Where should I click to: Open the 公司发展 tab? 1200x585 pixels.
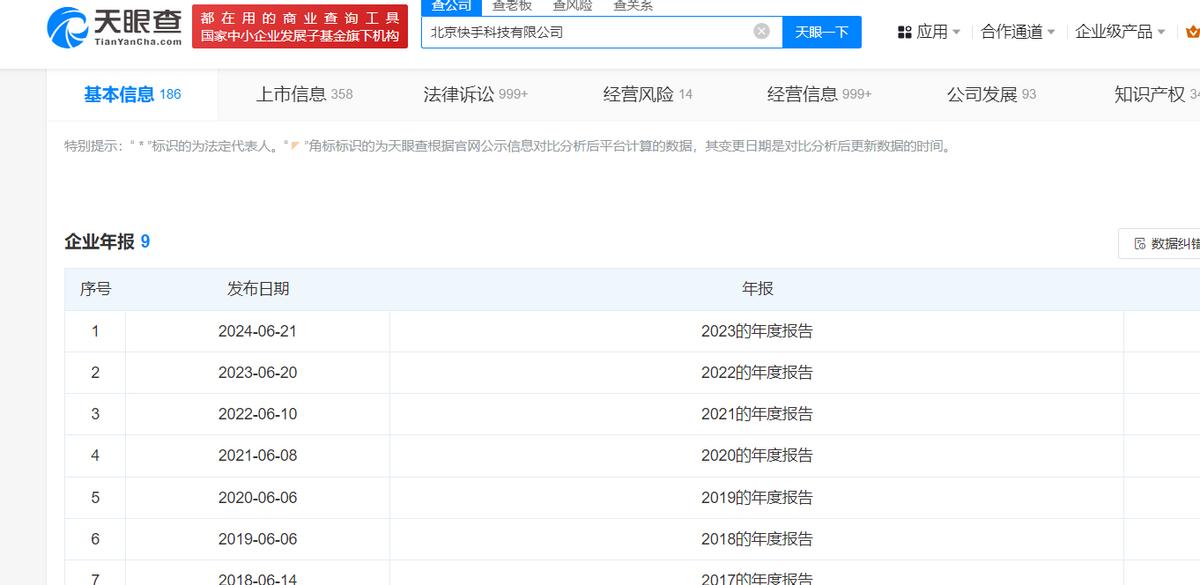click(x=991, y=94)
